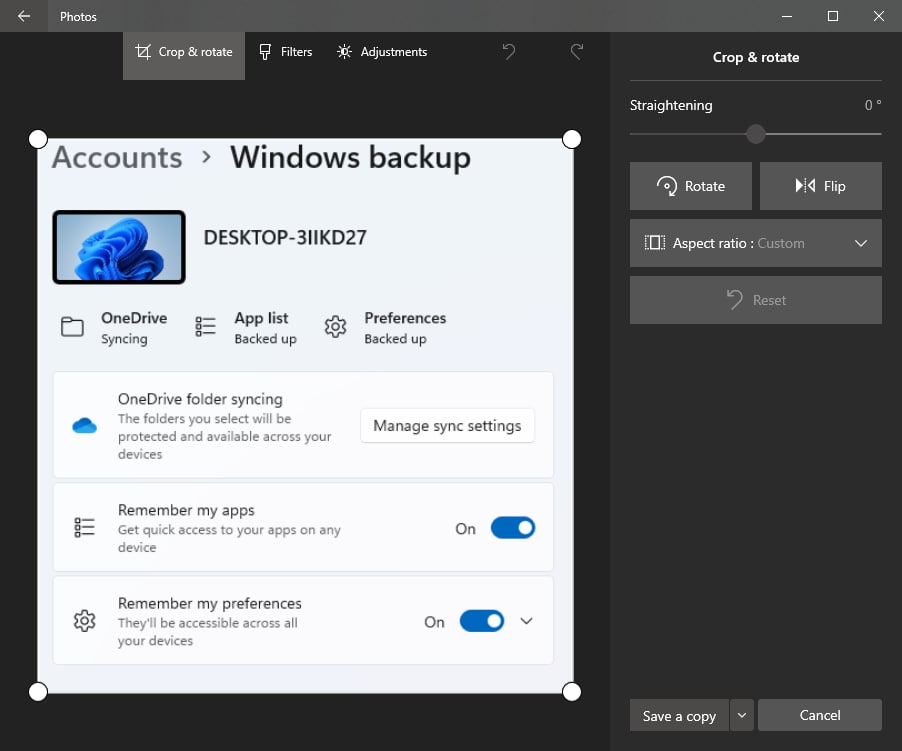
Task: Minimize the Photos window
Action: (787, 16)
